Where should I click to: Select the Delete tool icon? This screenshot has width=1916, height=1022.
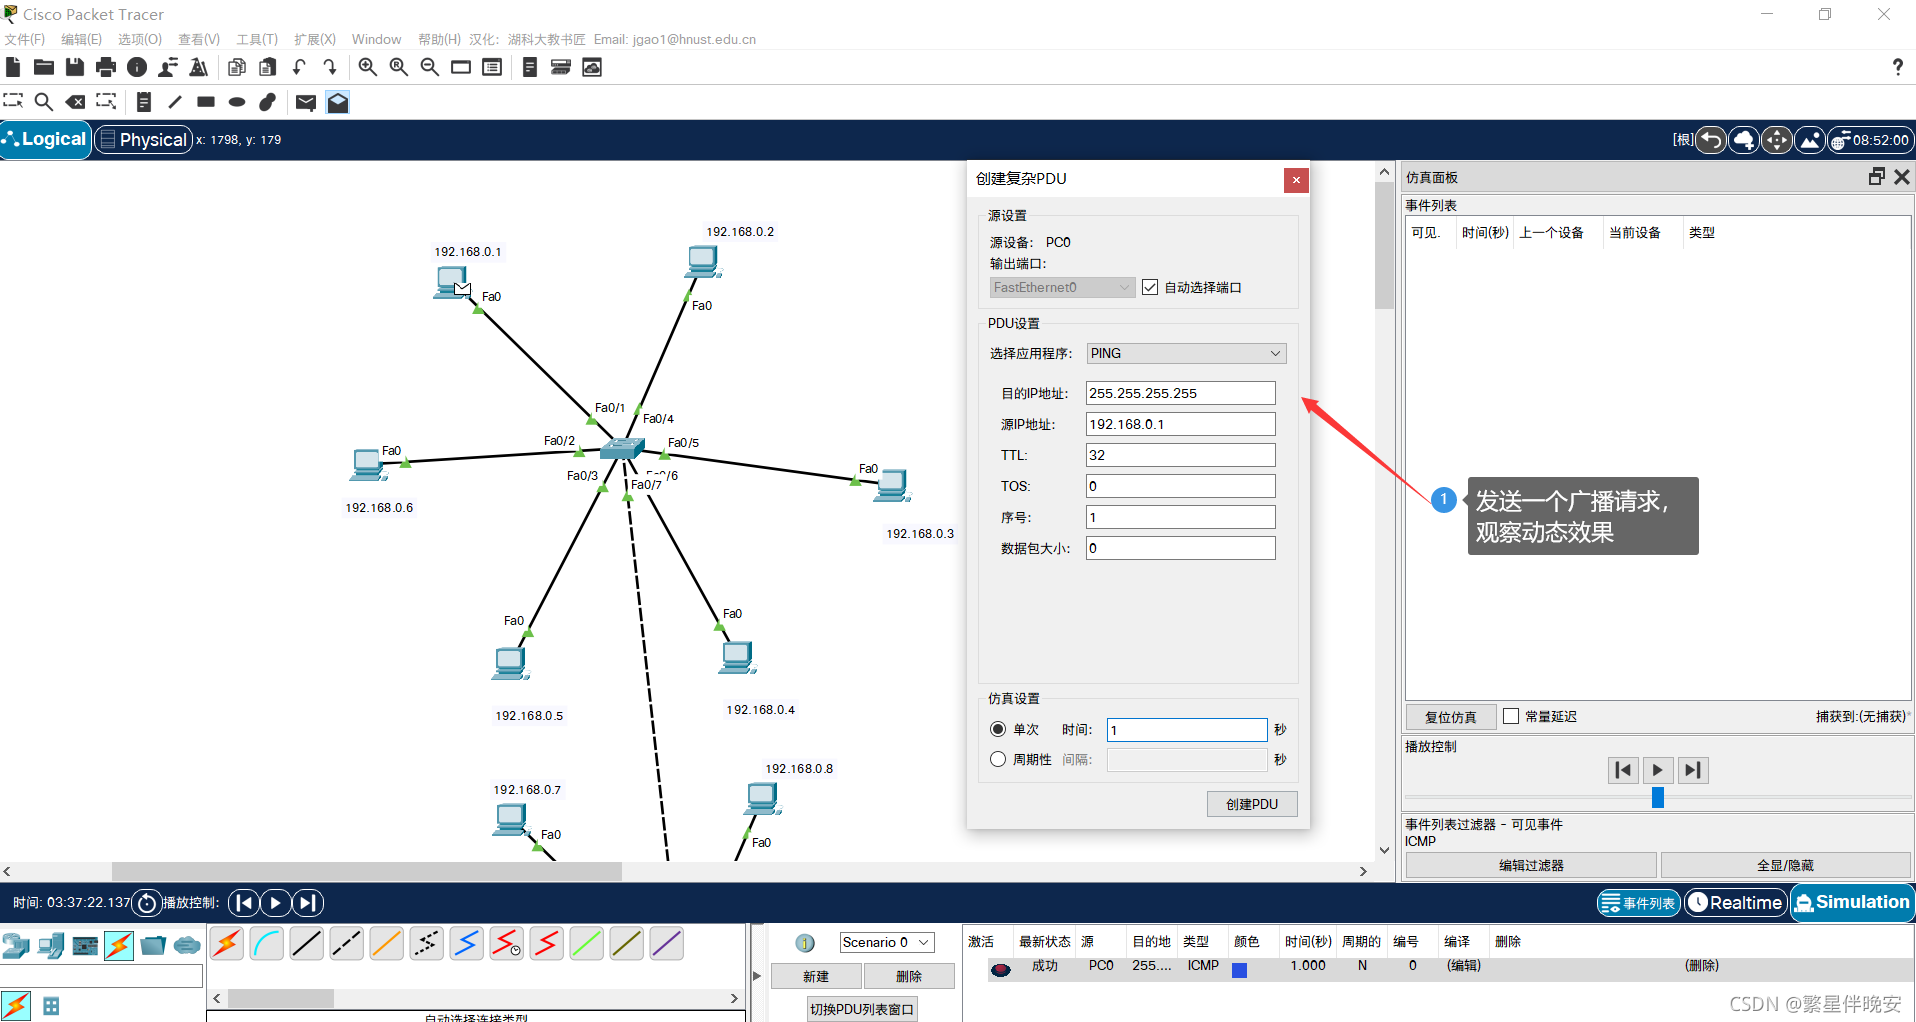tap(75, 102)
